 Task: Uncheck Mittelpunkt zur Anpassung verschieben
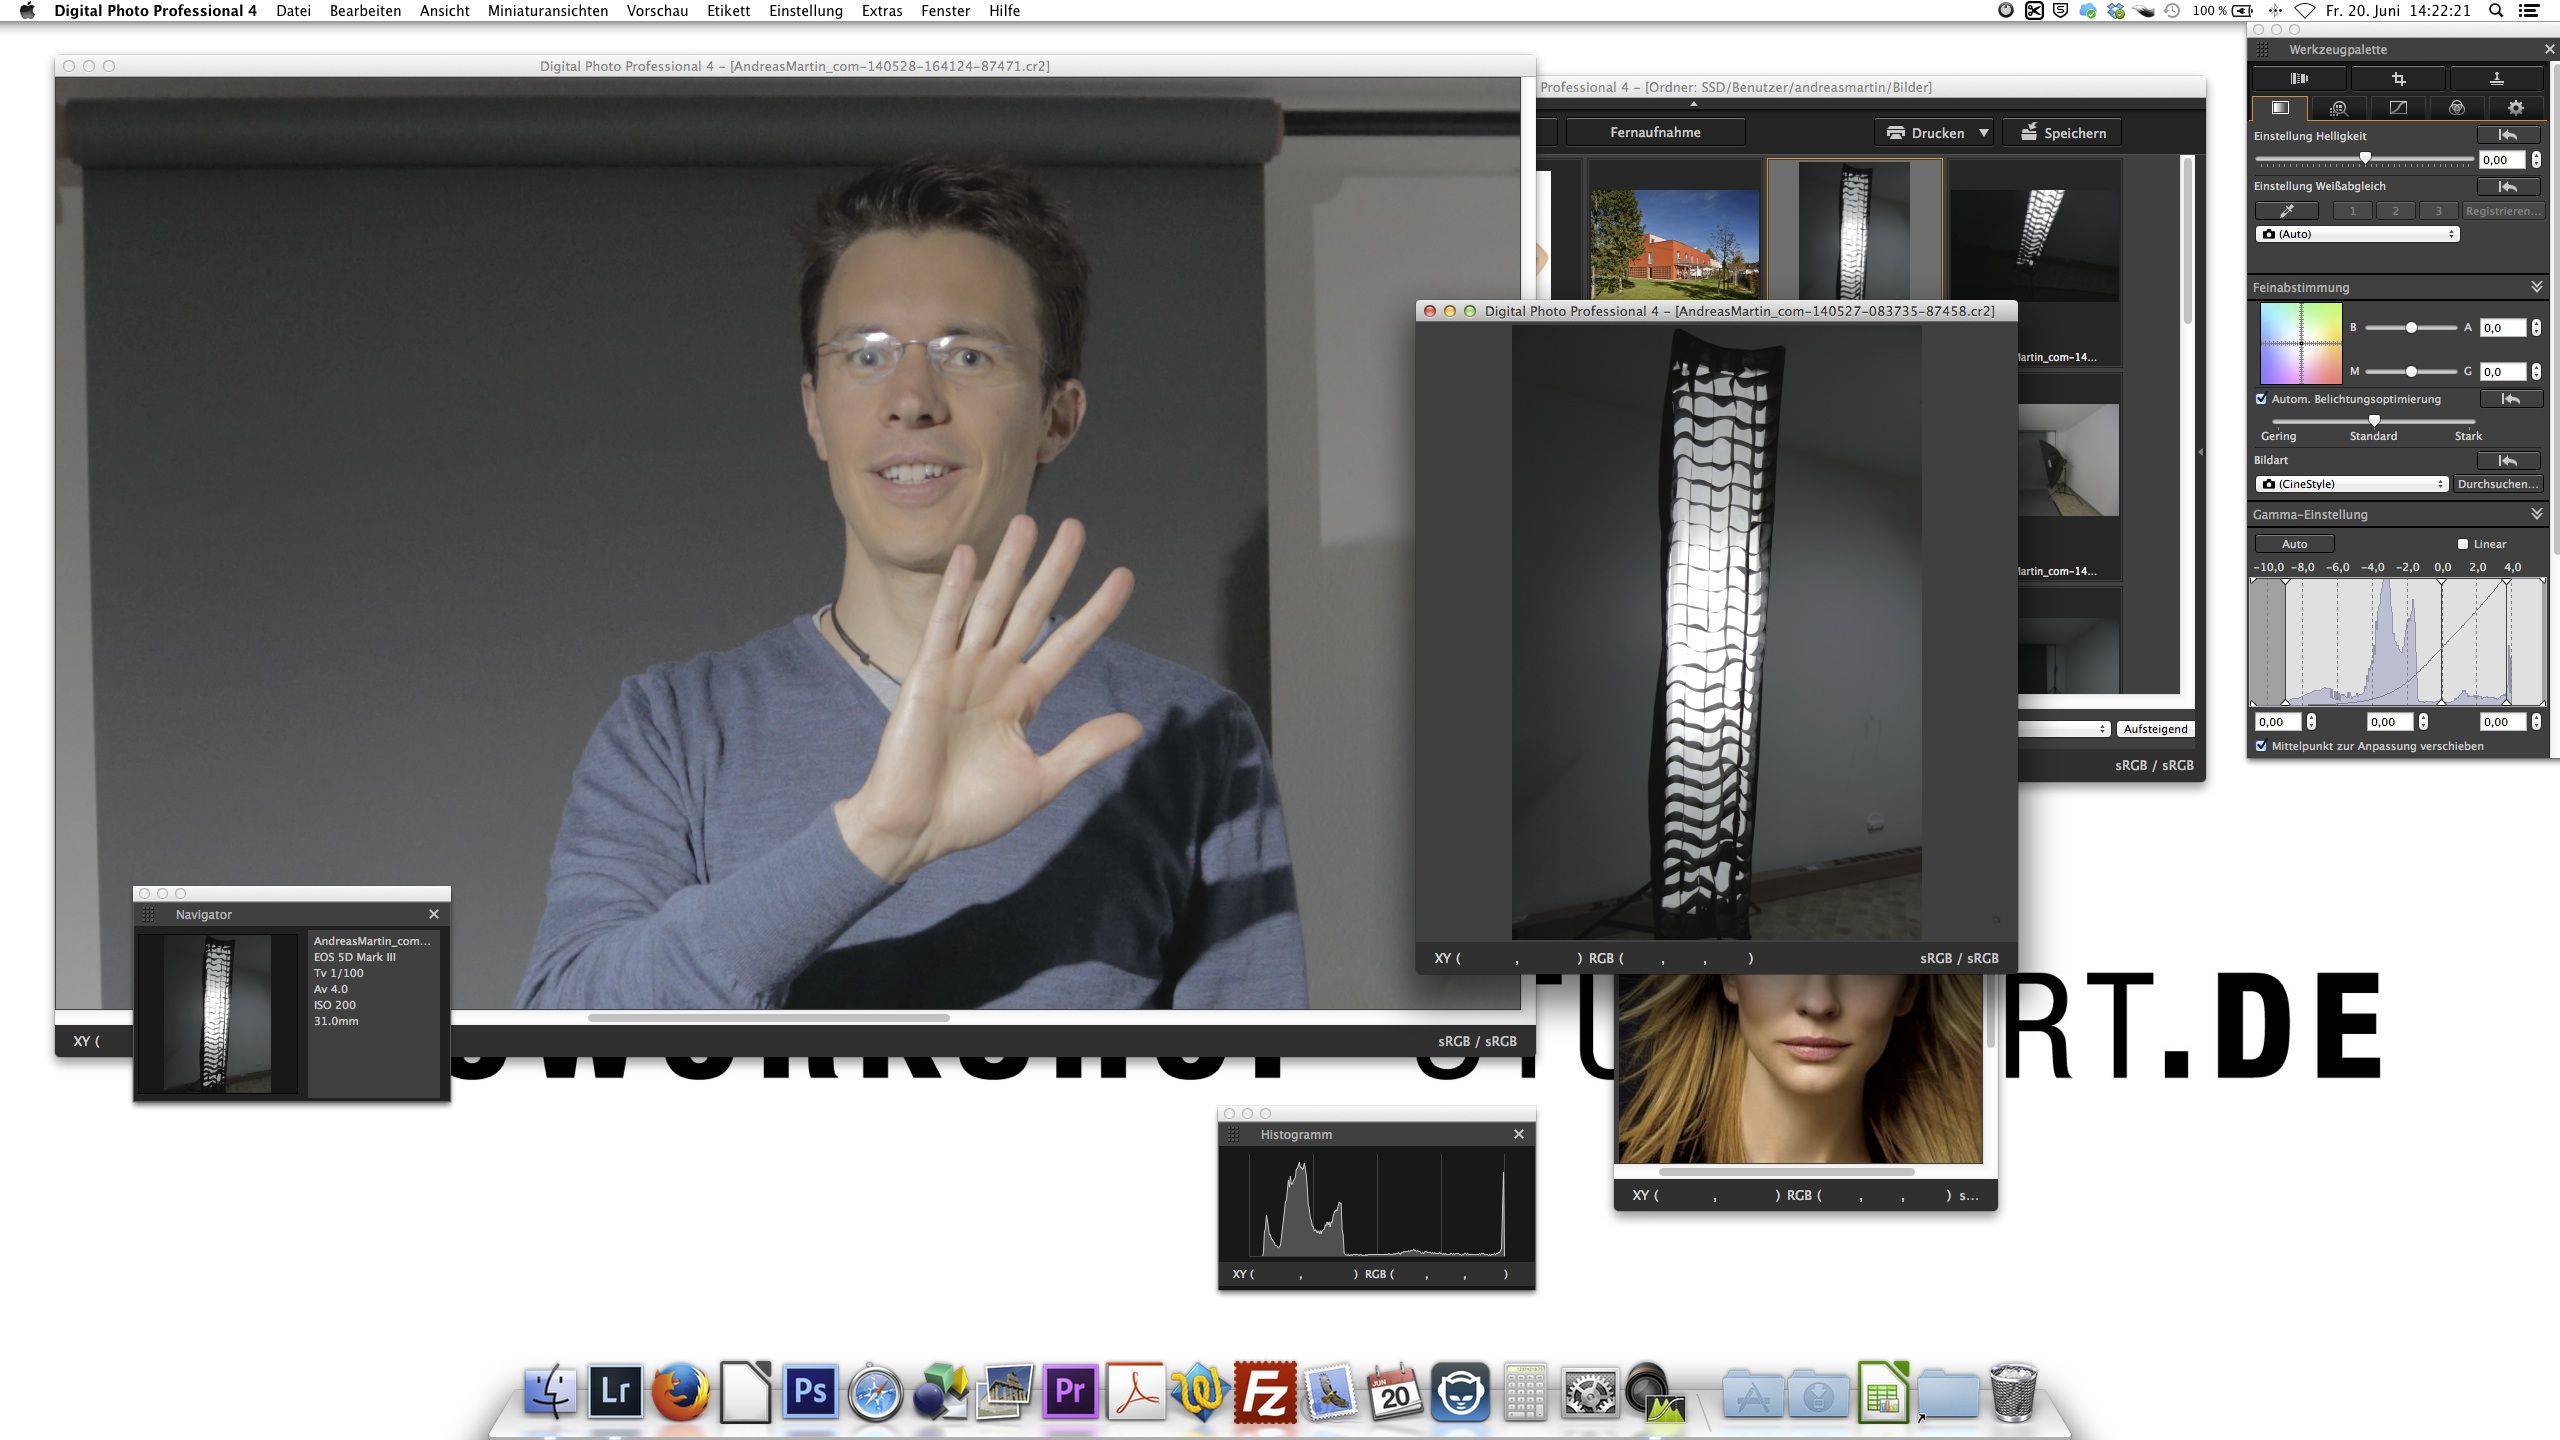pos(2261,746)
